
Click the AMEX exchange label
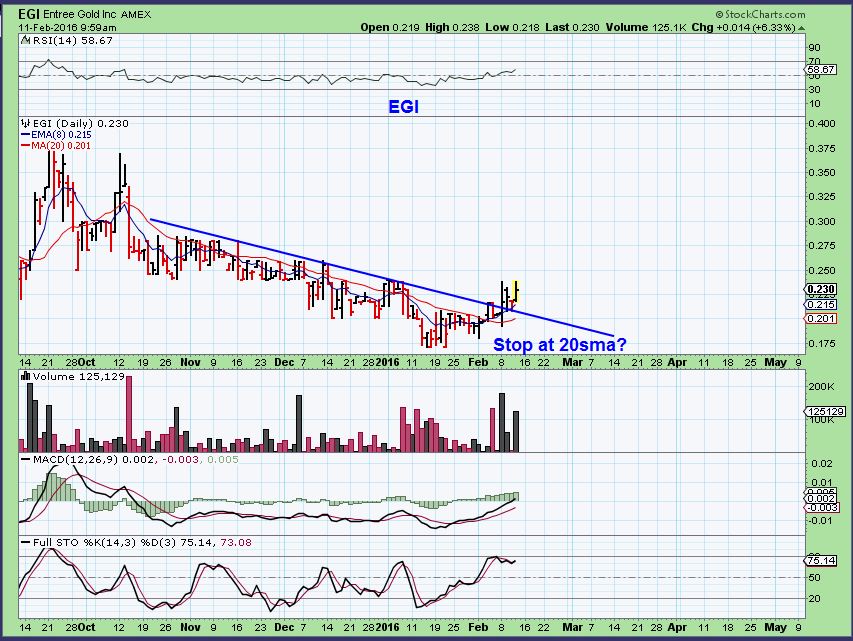135,15
